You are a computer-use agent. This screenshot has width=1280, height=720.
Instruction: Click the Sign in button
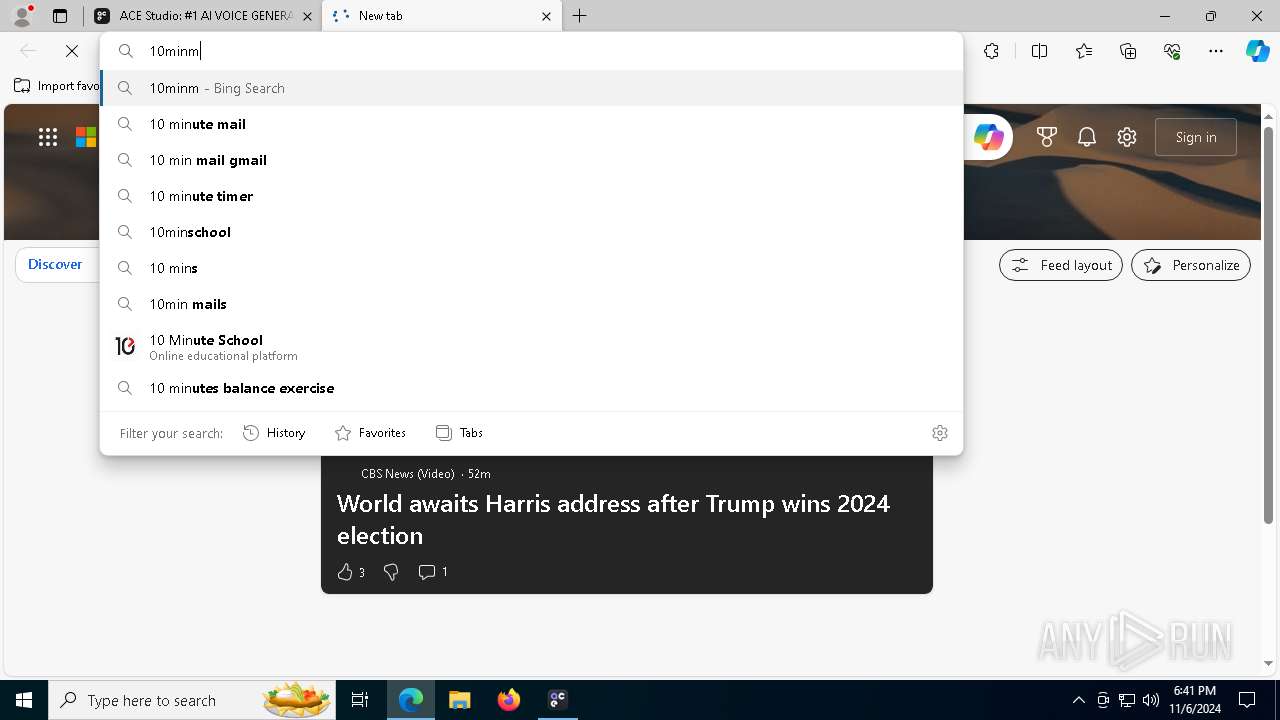click(1196, 137)
